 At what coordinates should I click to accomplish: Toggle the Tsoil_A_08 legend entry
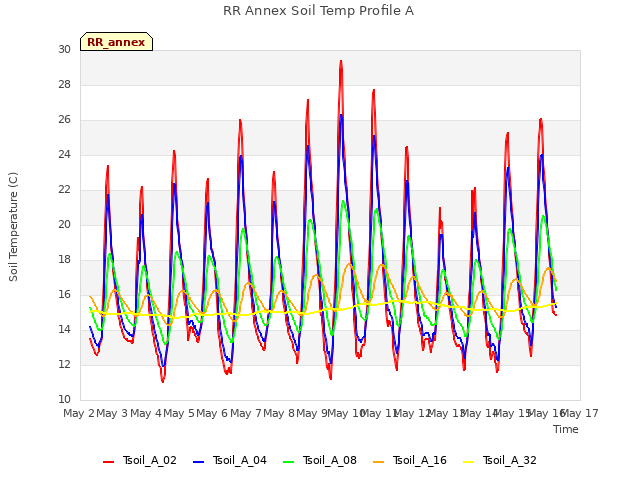(x=320, y=461)
